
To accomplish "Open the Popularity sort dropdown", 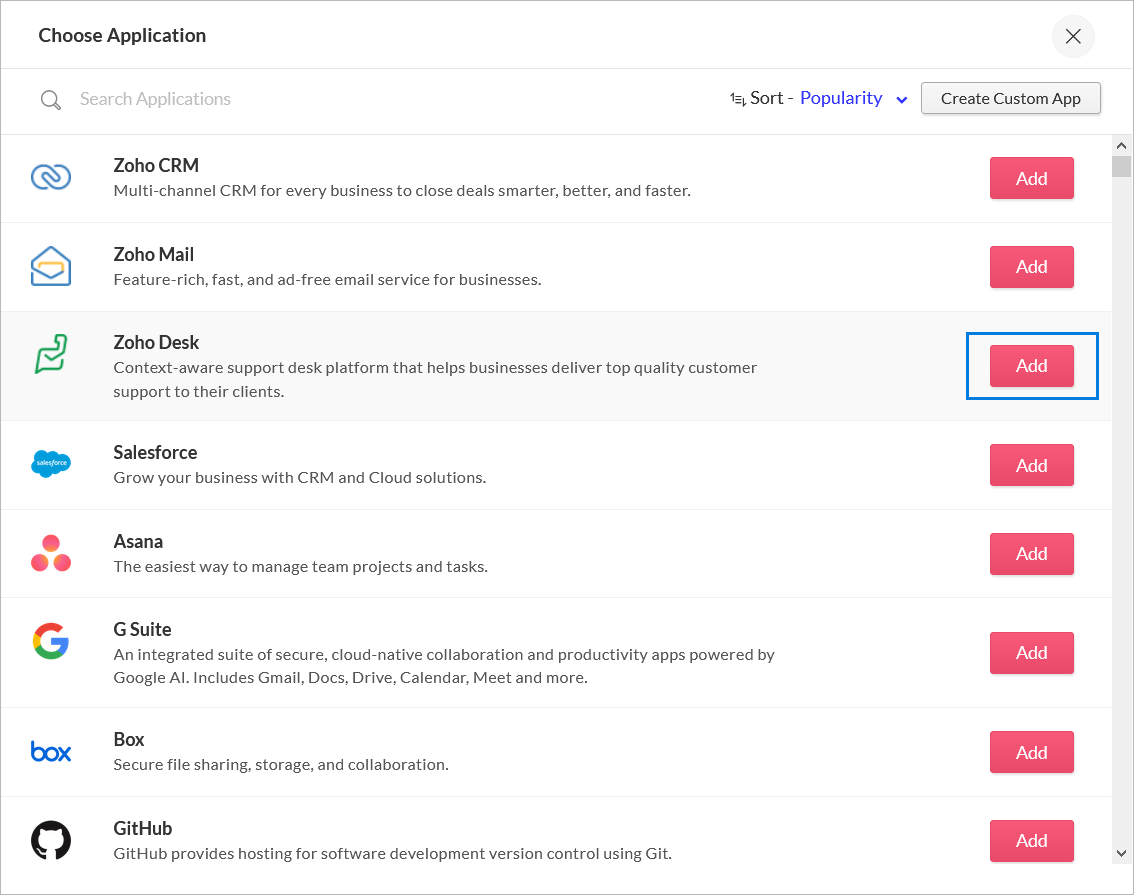I will pos(841,98).
